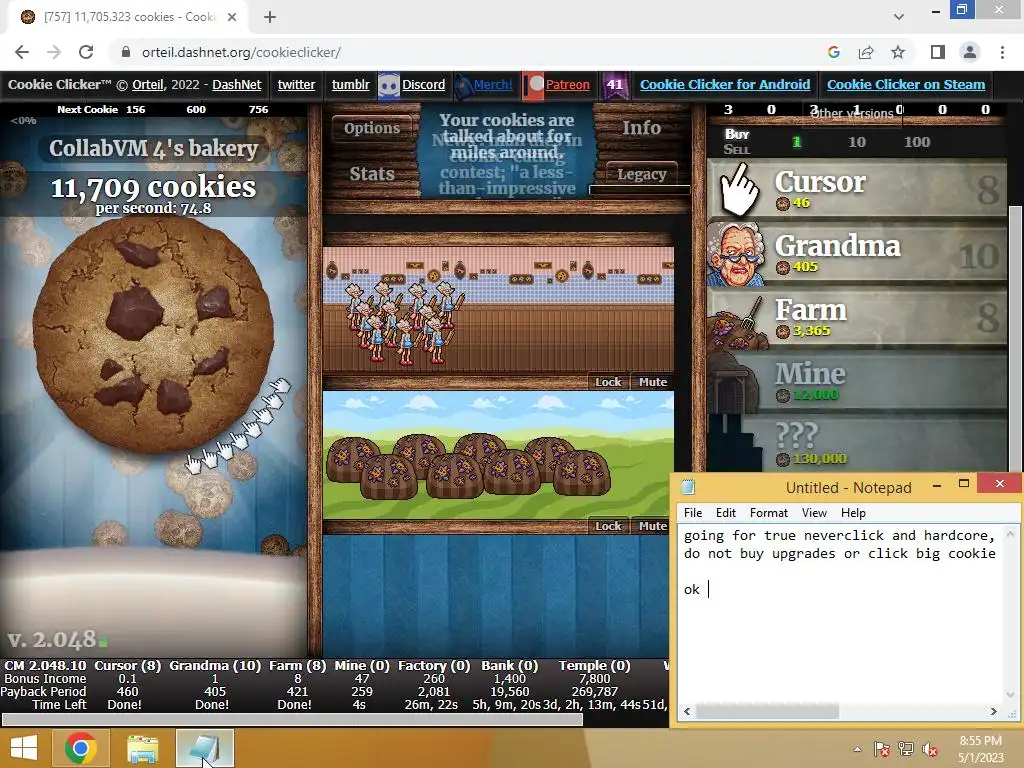Viewport: 1024px width, 768px height.
Task: Click the big chocolate chip cookie
Action: click(153, 334)
